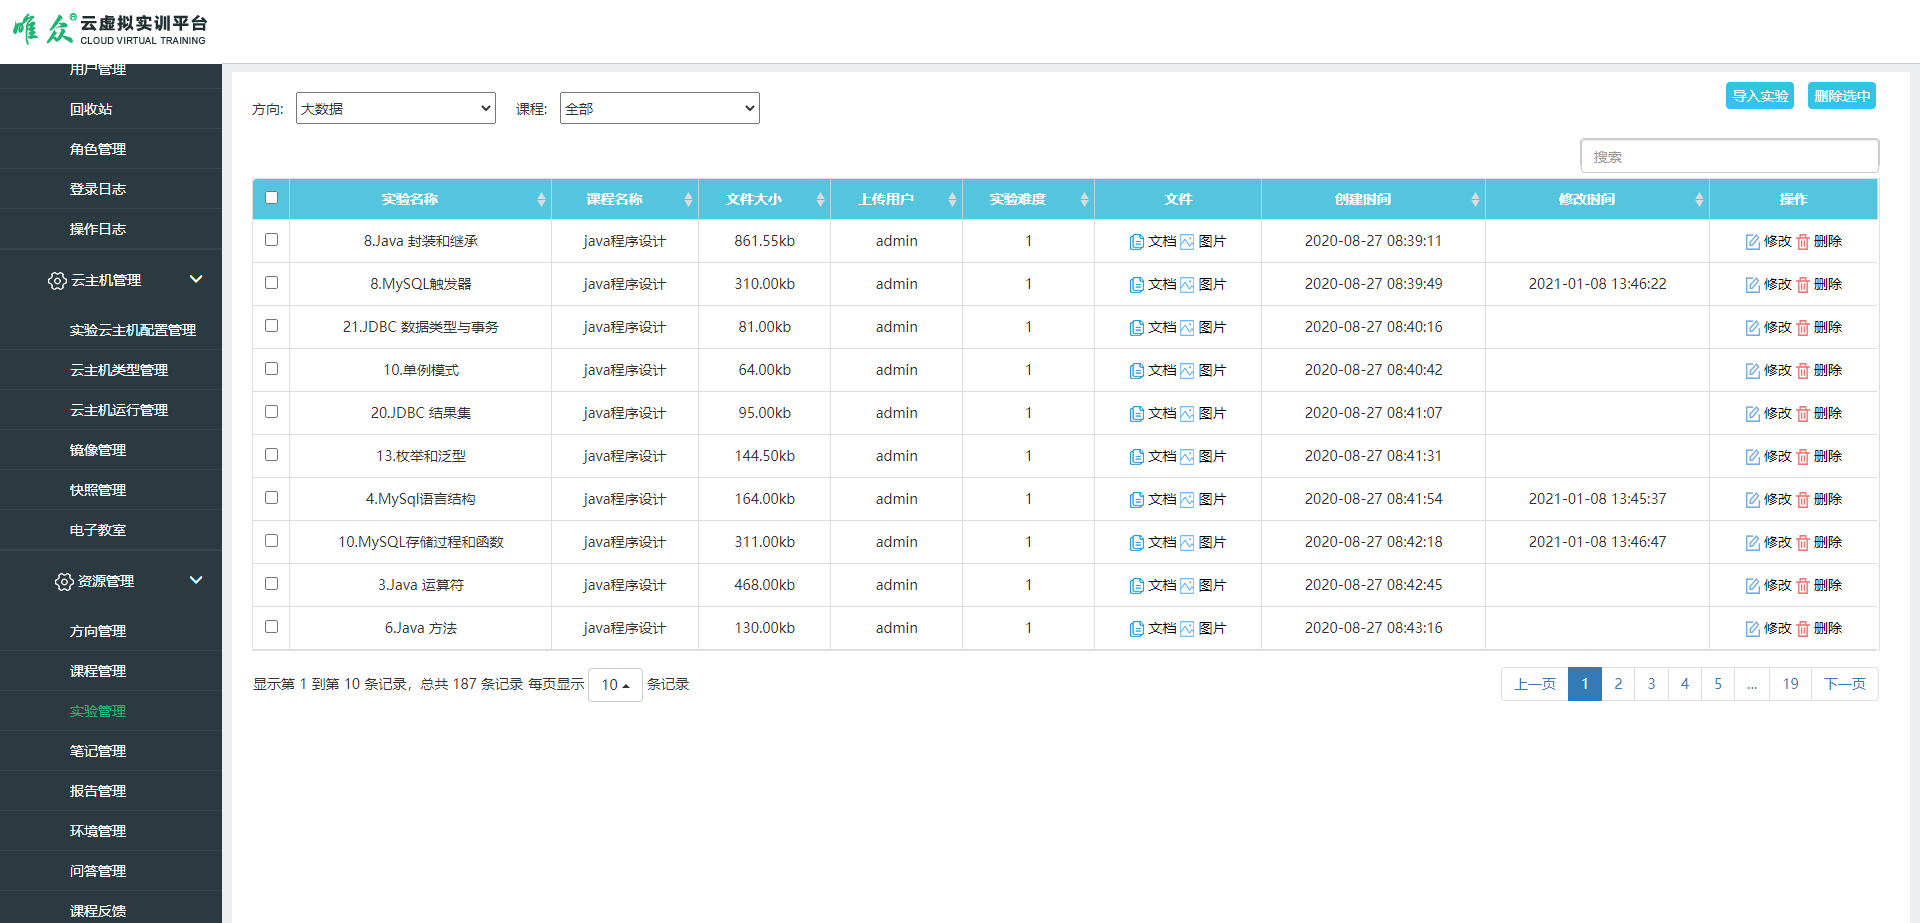Click the 搜索 search input field

1729,156
